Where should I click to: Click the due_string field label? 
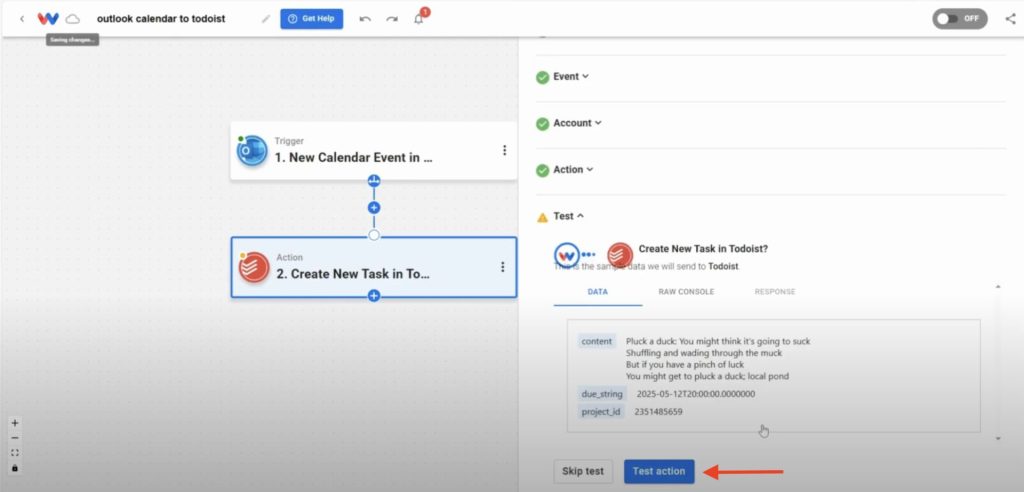(x=602, y=394)
